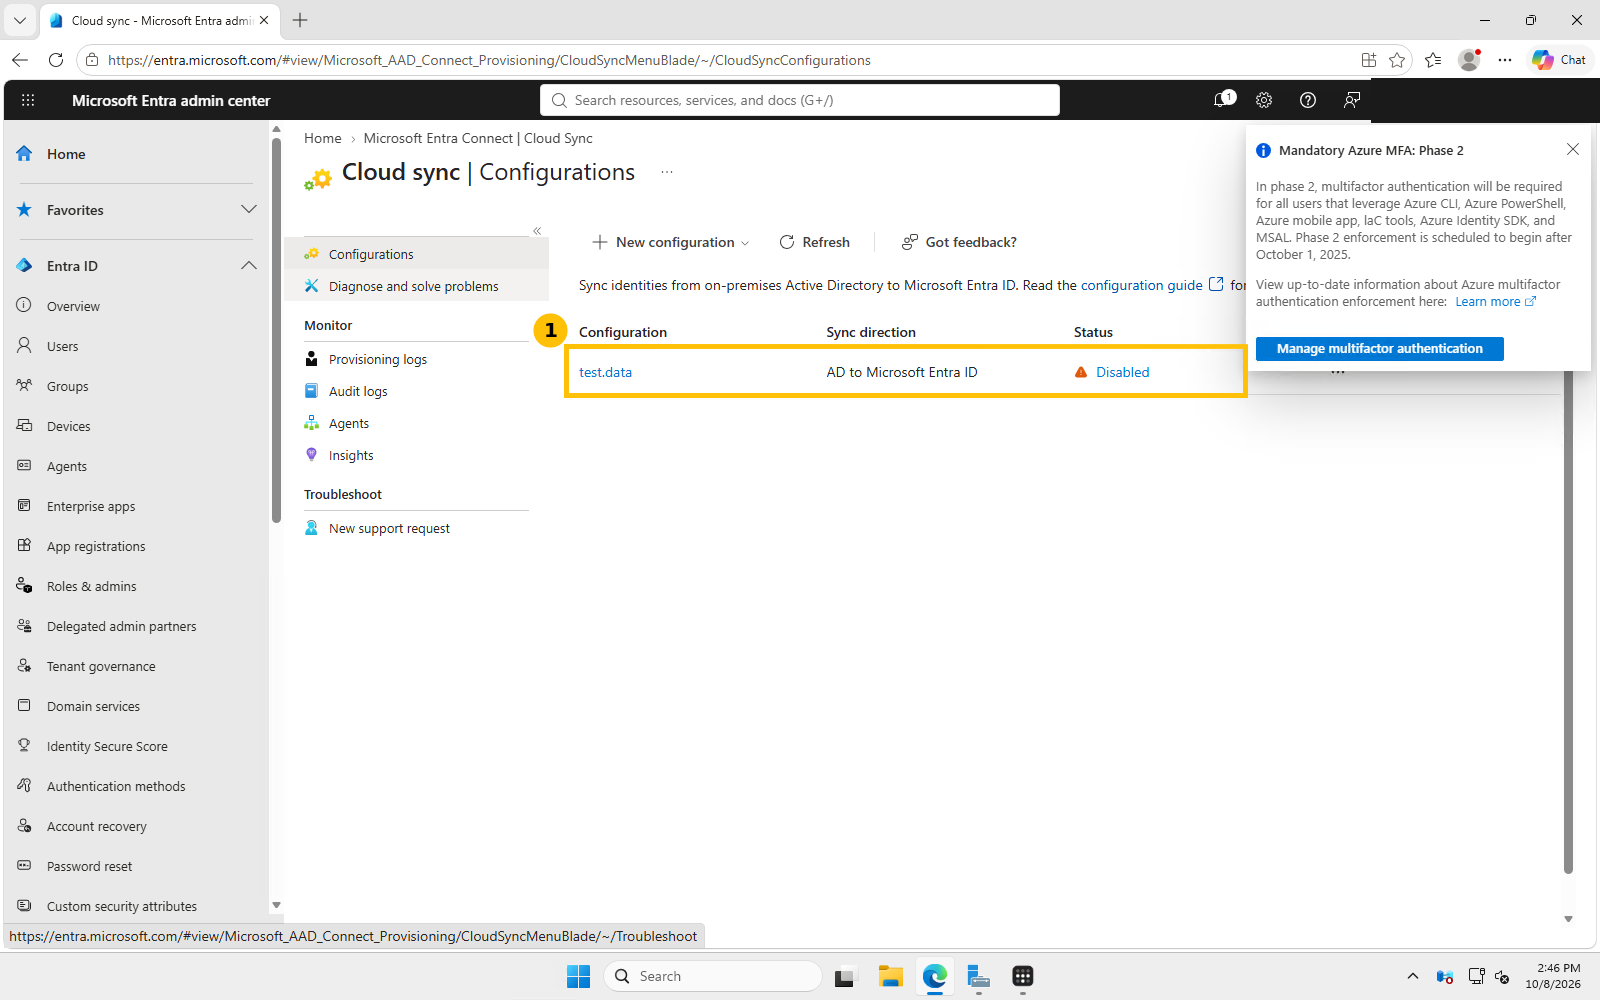Open Devices in the sidebar
Screen dimensions: 1600x1000
click(x=68, y=426)
